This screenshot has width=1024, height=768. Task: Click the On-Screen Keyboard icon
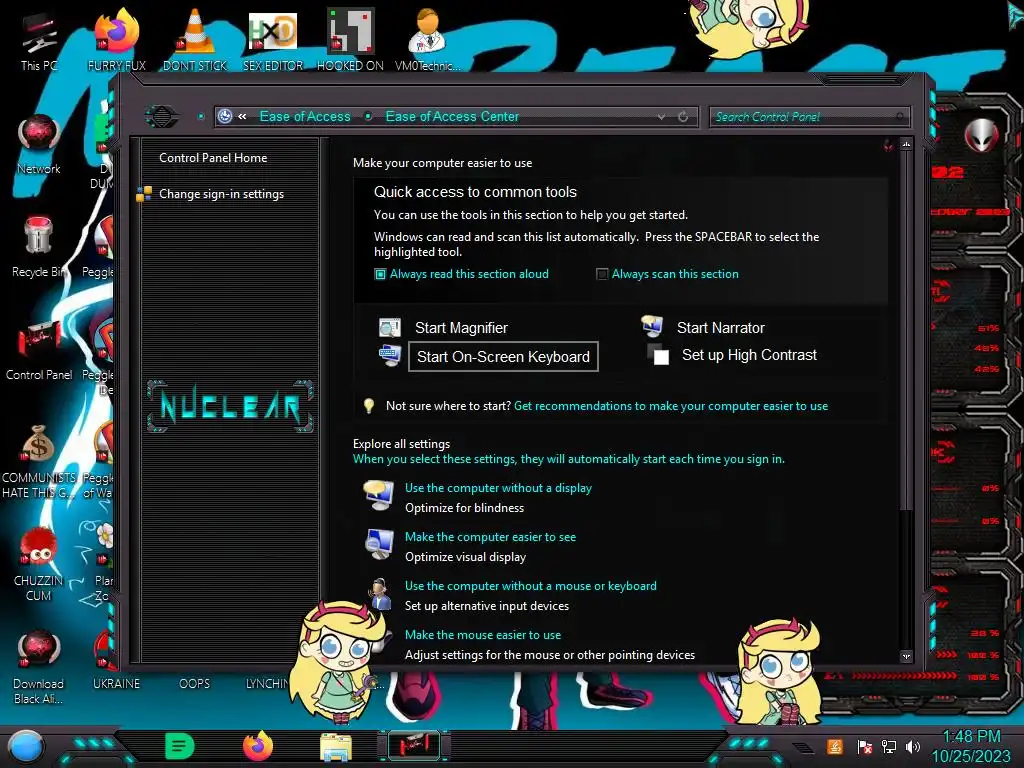point(390,356)
